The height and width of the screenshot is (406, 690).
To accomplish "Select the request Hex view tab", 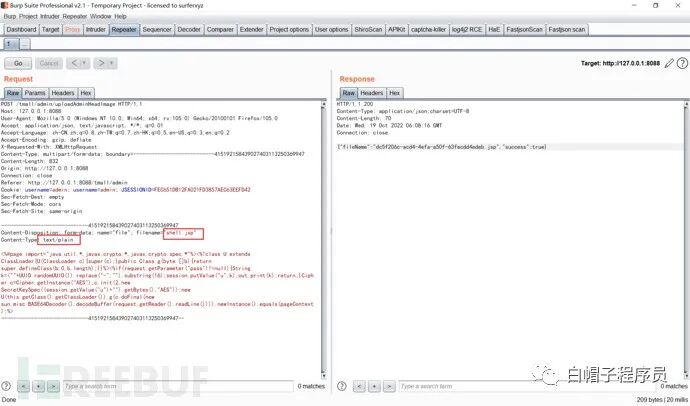I will pos(86,93).
